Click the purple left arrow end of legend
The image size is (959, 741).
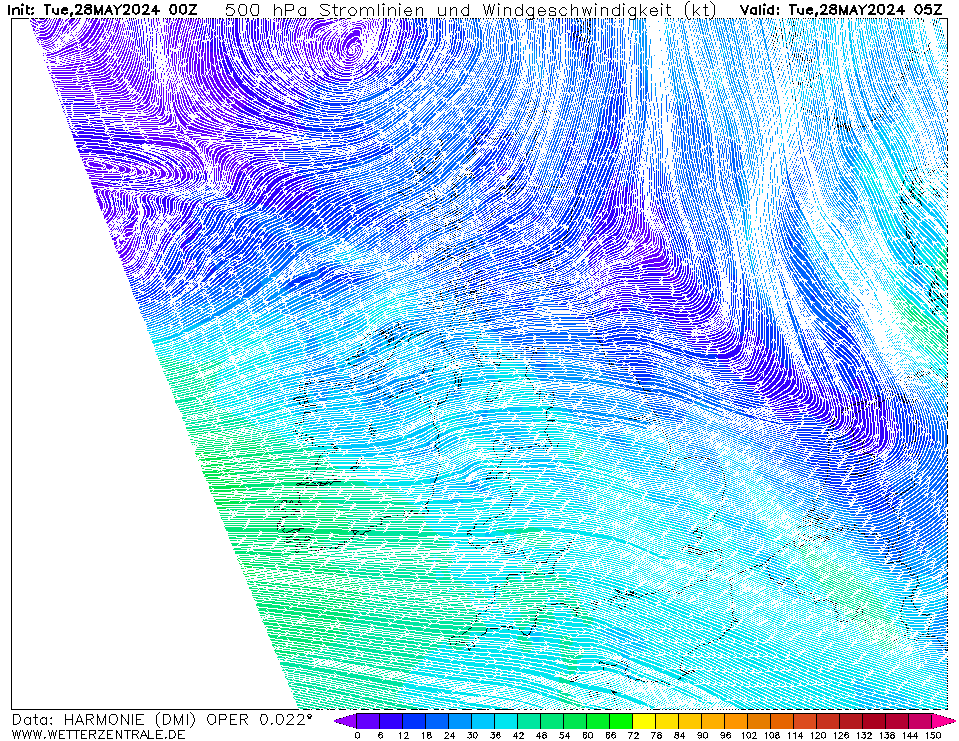(x=346, y=721)
